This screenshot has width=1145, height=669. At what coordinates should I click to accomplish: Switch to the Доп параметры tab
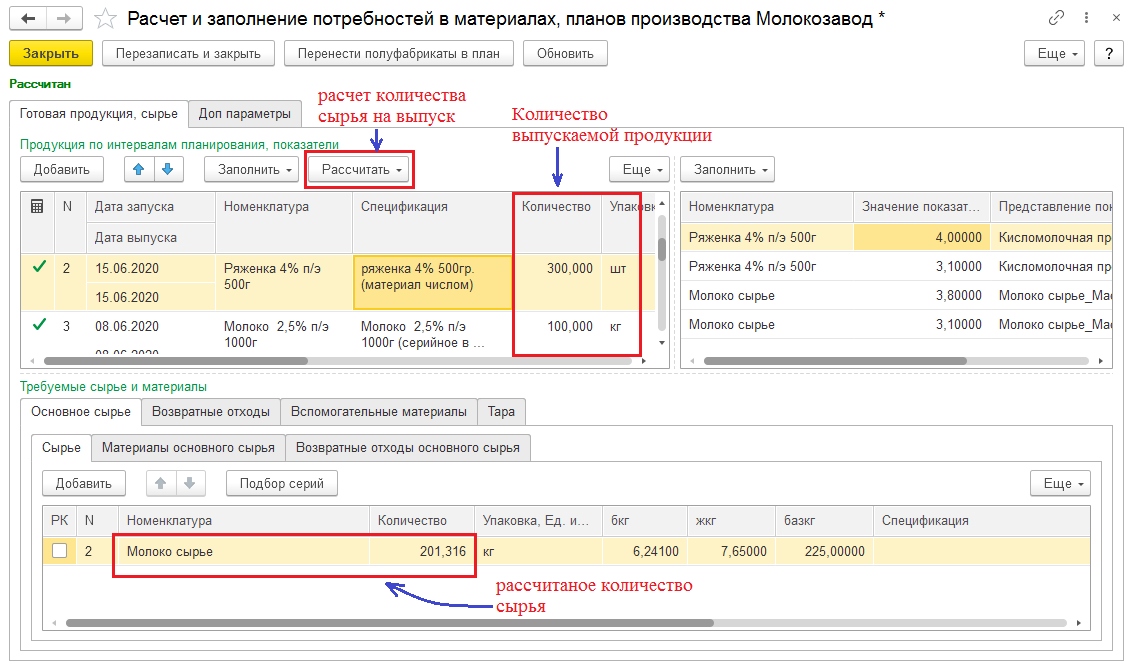(245, 114)
